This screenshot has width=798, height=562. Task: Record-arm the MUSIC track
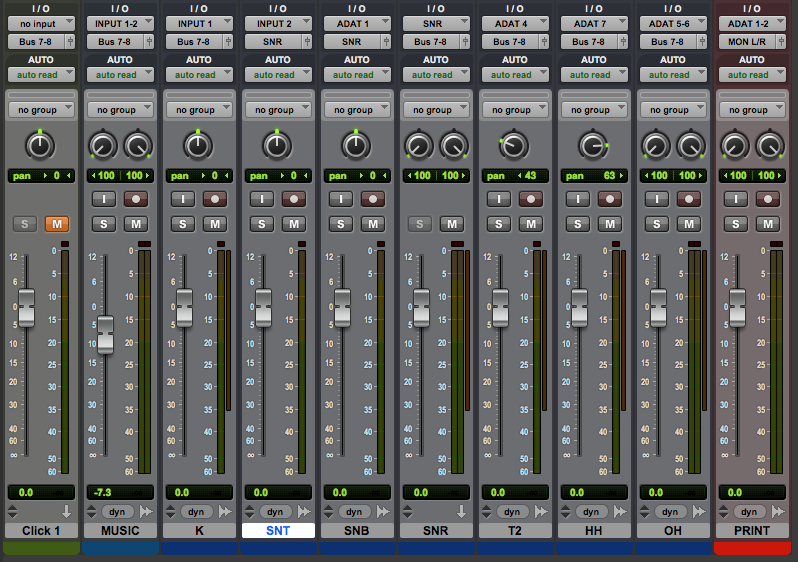(135, 199)
